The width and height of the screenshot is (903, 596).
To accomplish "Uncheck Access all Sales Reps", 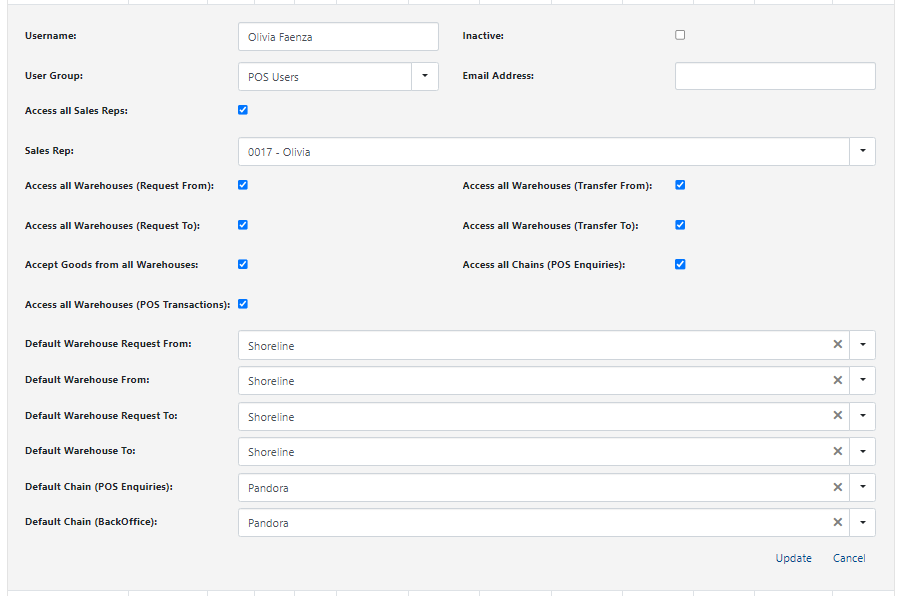I will (x=243, y=110).
